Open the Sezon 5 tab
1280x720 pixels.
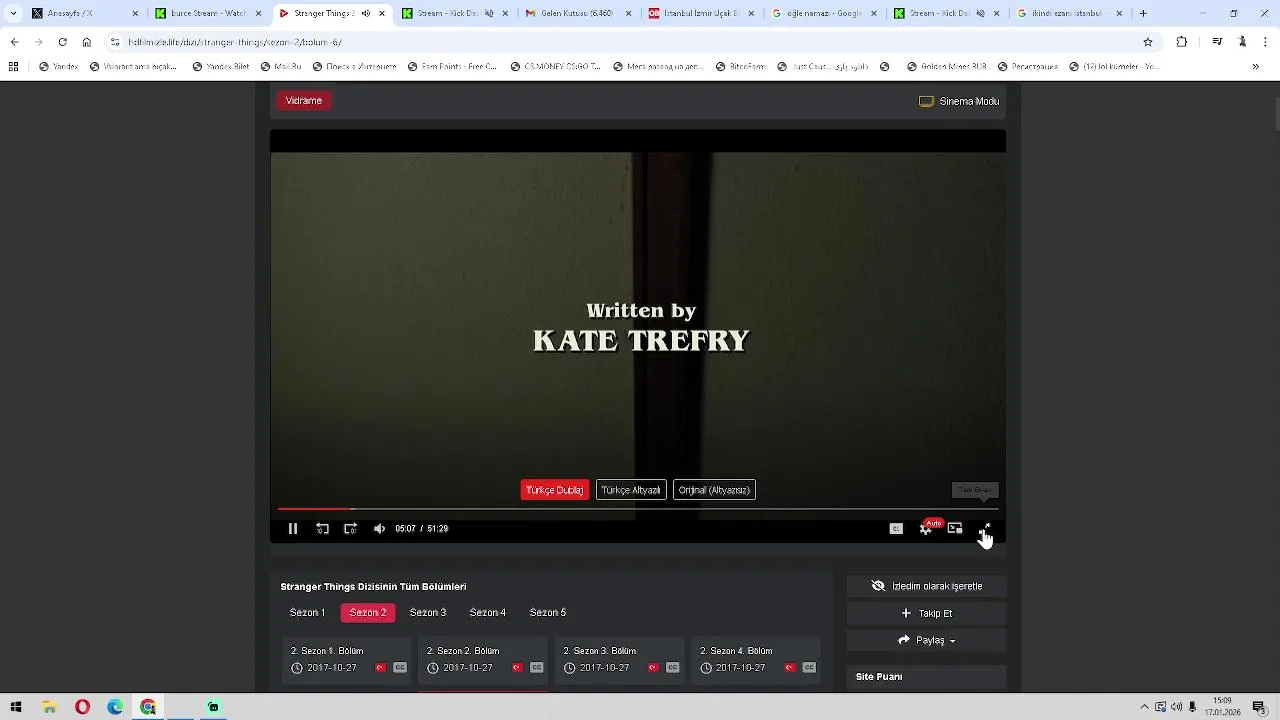click(548, 612)
